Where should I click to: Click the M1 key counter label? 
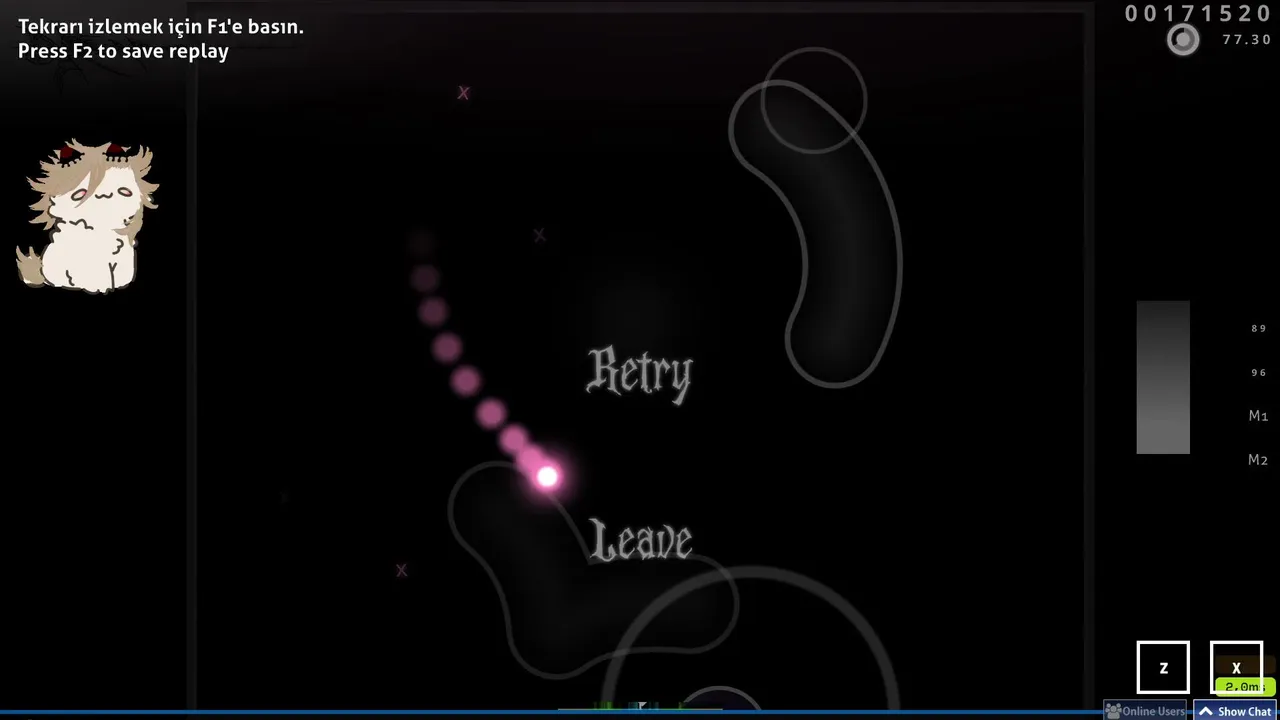pos(1258,416)
